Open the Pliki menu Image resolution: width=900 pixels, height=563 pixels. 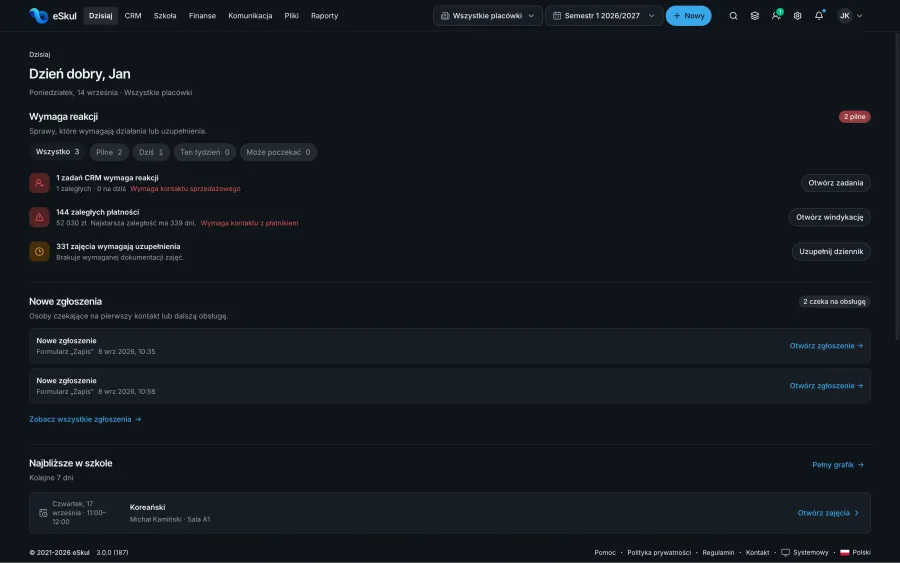pos(291,16)
